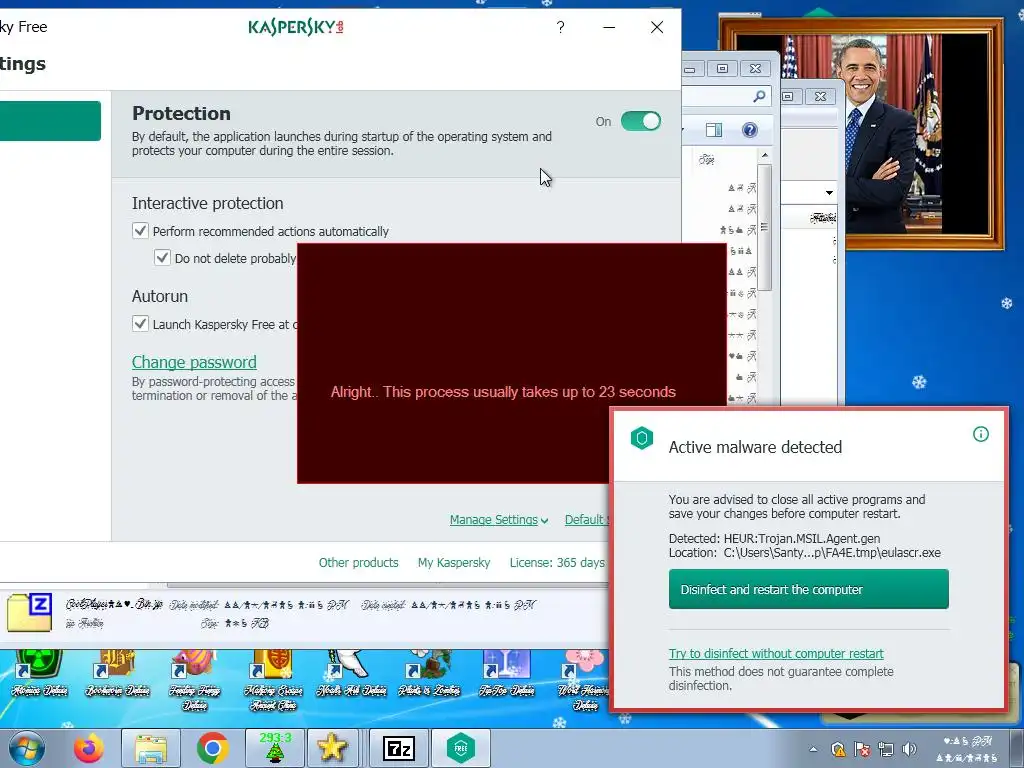Click Disinfect and restart the computer

tap(808, 589)
